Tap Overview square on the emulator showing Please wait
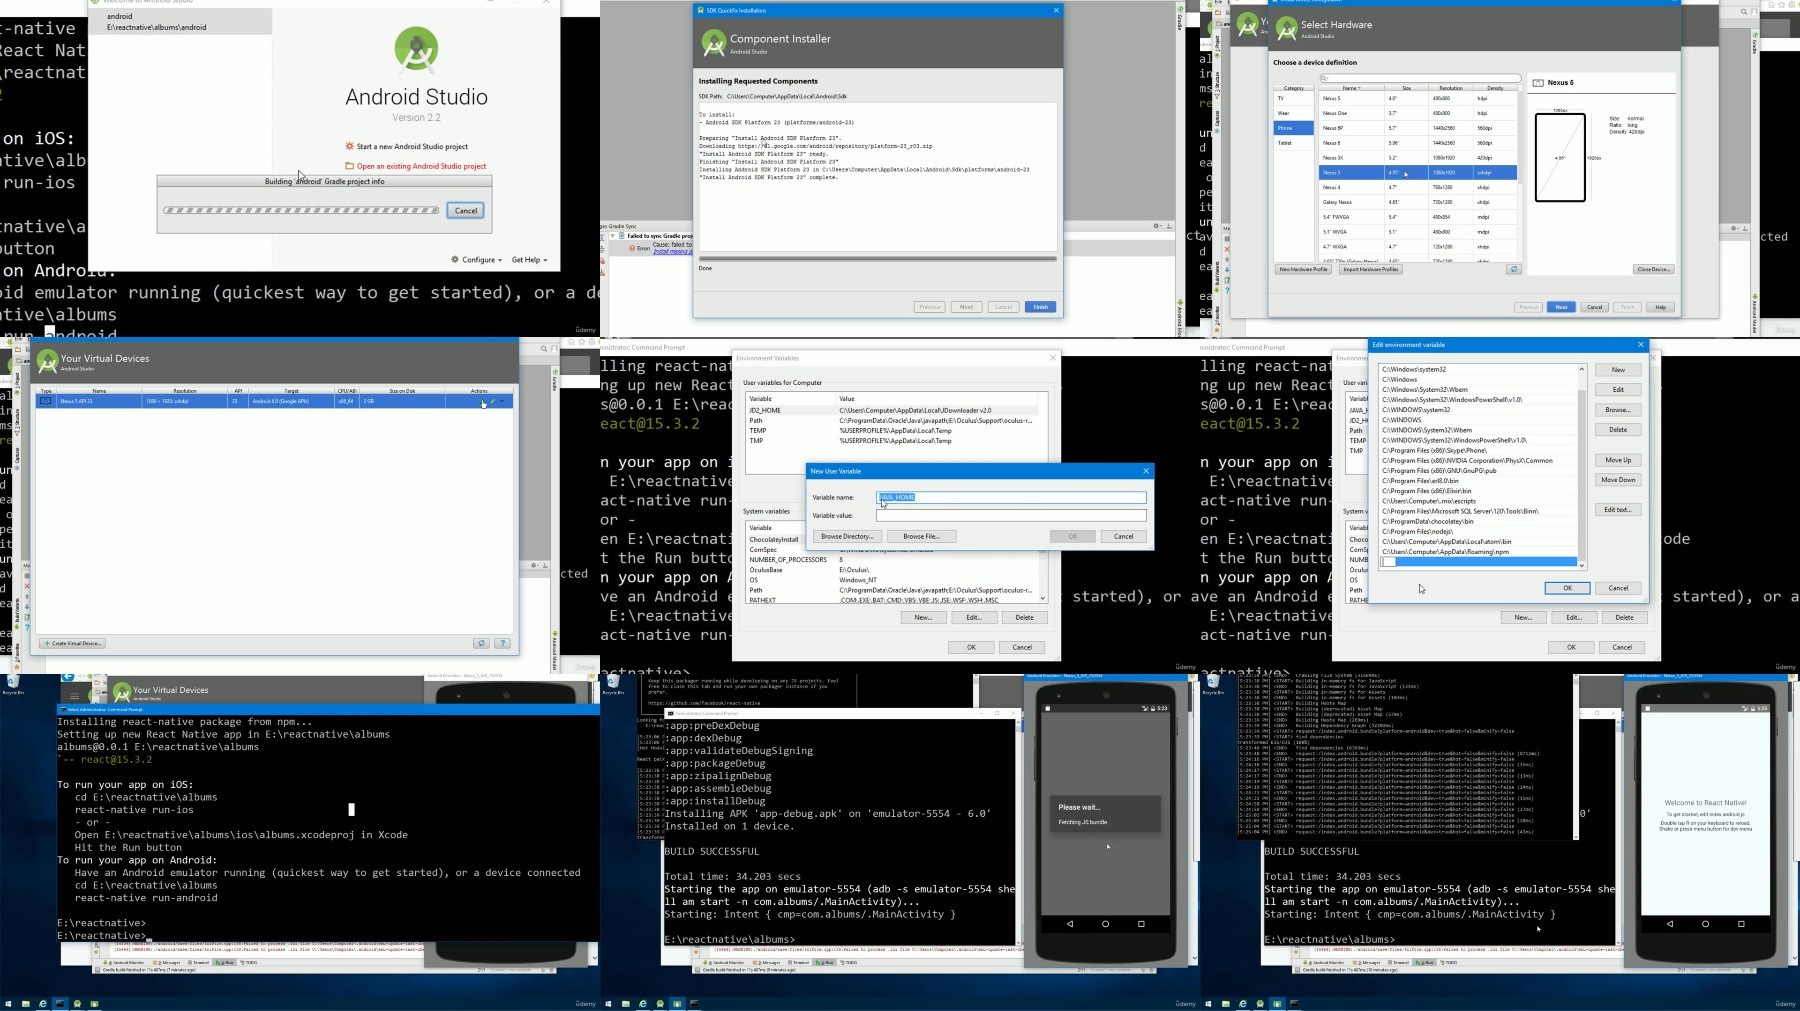1800x1011 pixels. click(x=1141, y=924)
